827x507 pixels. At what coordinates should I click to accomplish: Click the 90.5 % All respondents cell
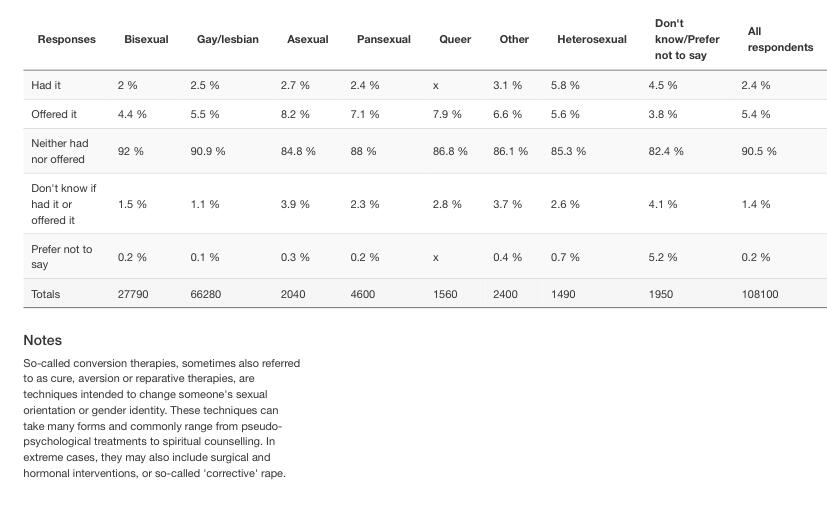(759, 151)
